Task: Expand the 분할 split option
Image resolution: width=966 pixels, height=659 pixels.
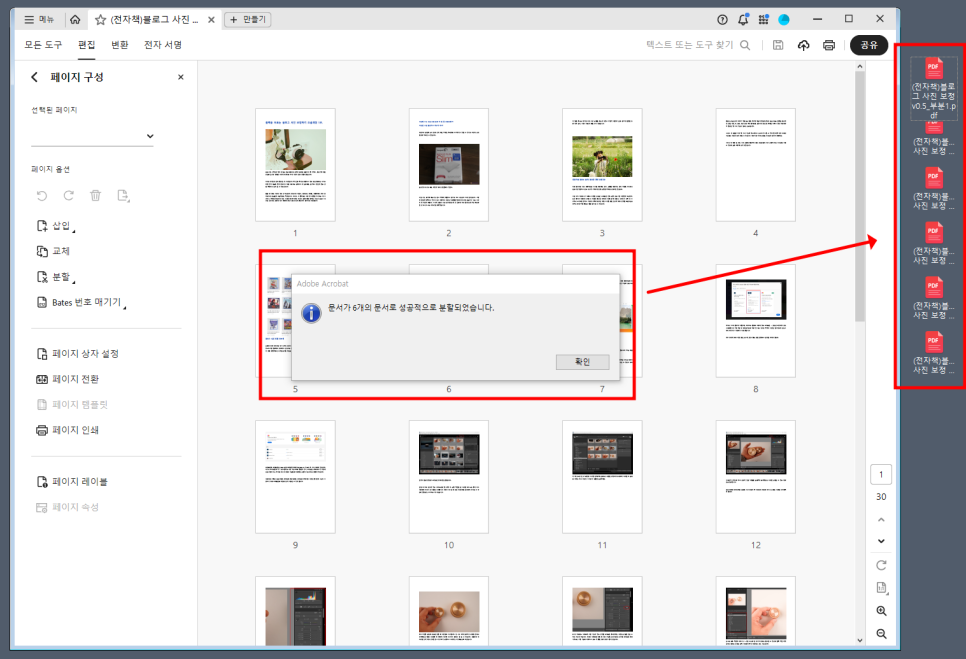Action: tap(55, 277)
